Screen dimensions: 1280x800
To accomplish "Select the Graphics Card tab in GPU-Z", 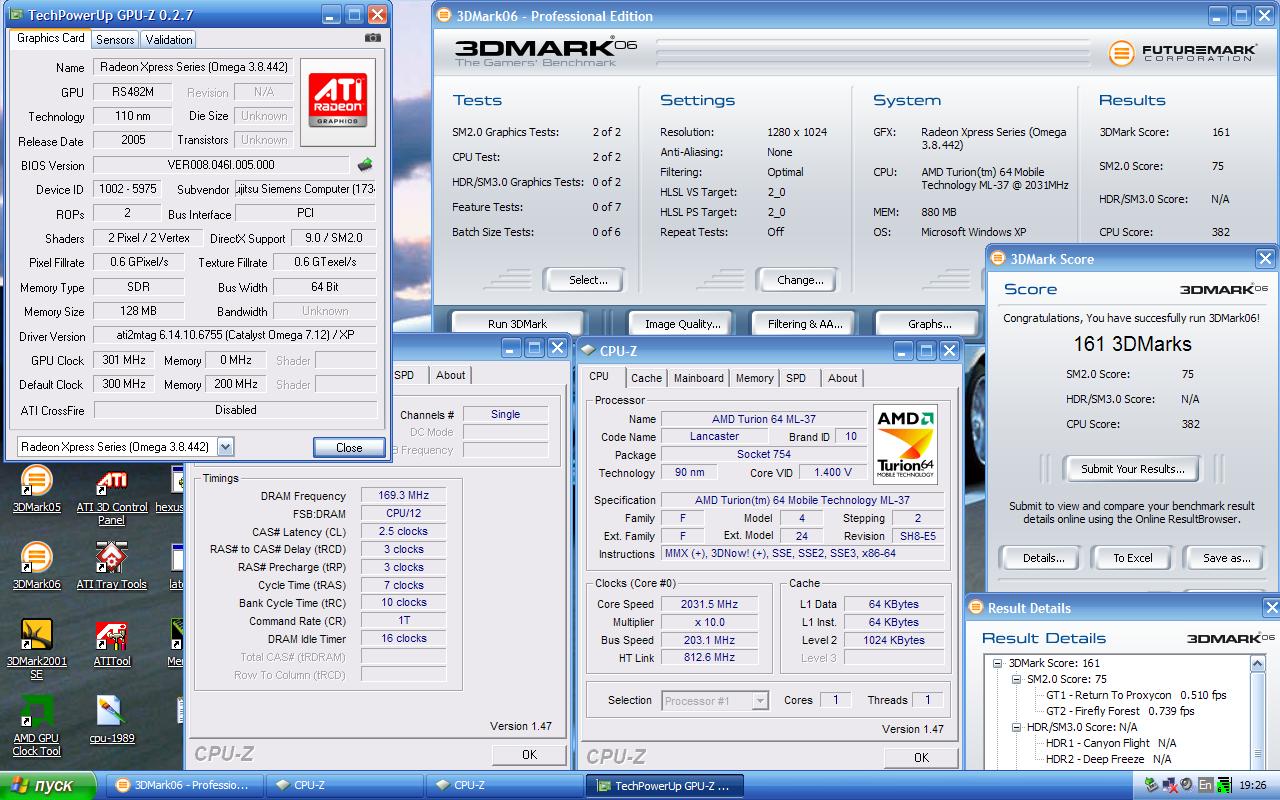I will 51,38.
